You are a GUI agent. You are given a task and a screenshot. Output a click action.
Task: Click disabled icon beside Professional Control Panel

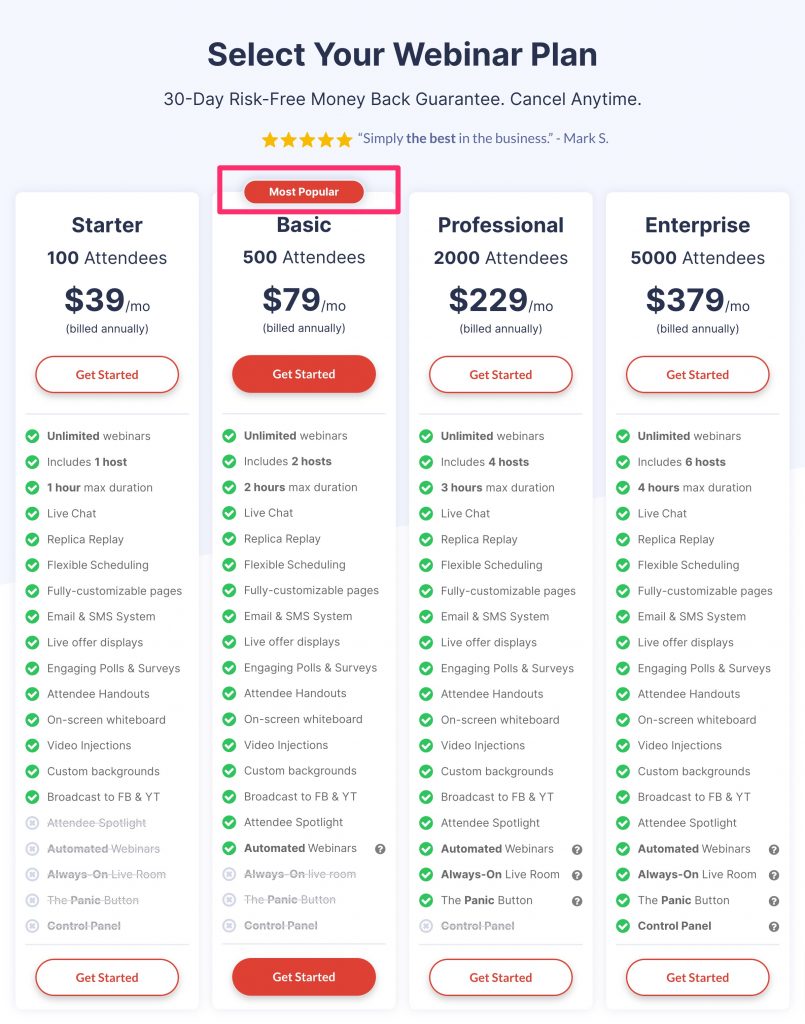pyautogui.click(x=426, y=926)
